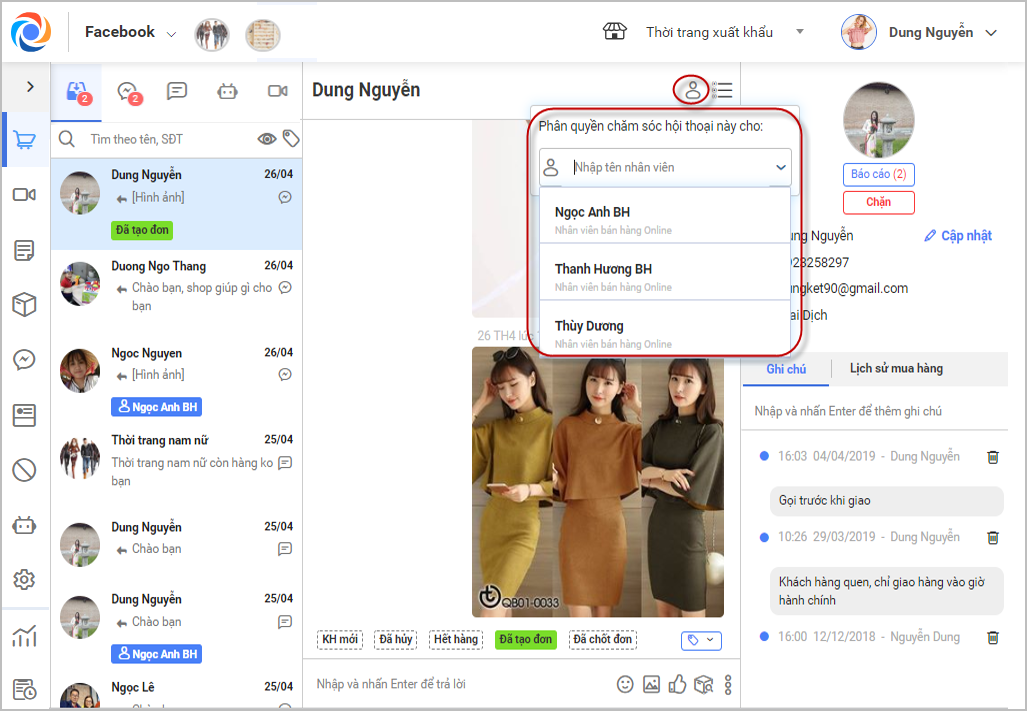Open the conversation list-options icon
Screen dimensions: 1027x711
(x=722, y=90)
